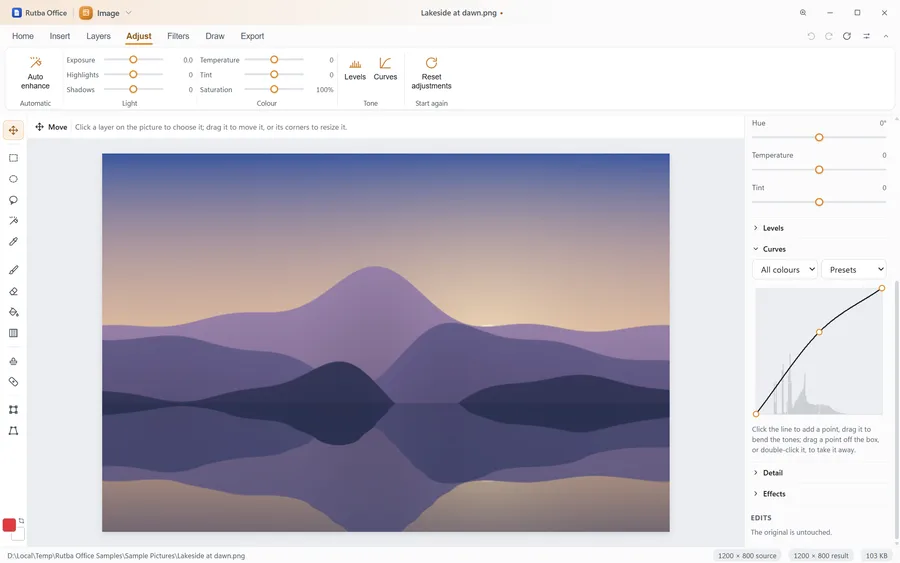Open the Home tab

point(23,36)
